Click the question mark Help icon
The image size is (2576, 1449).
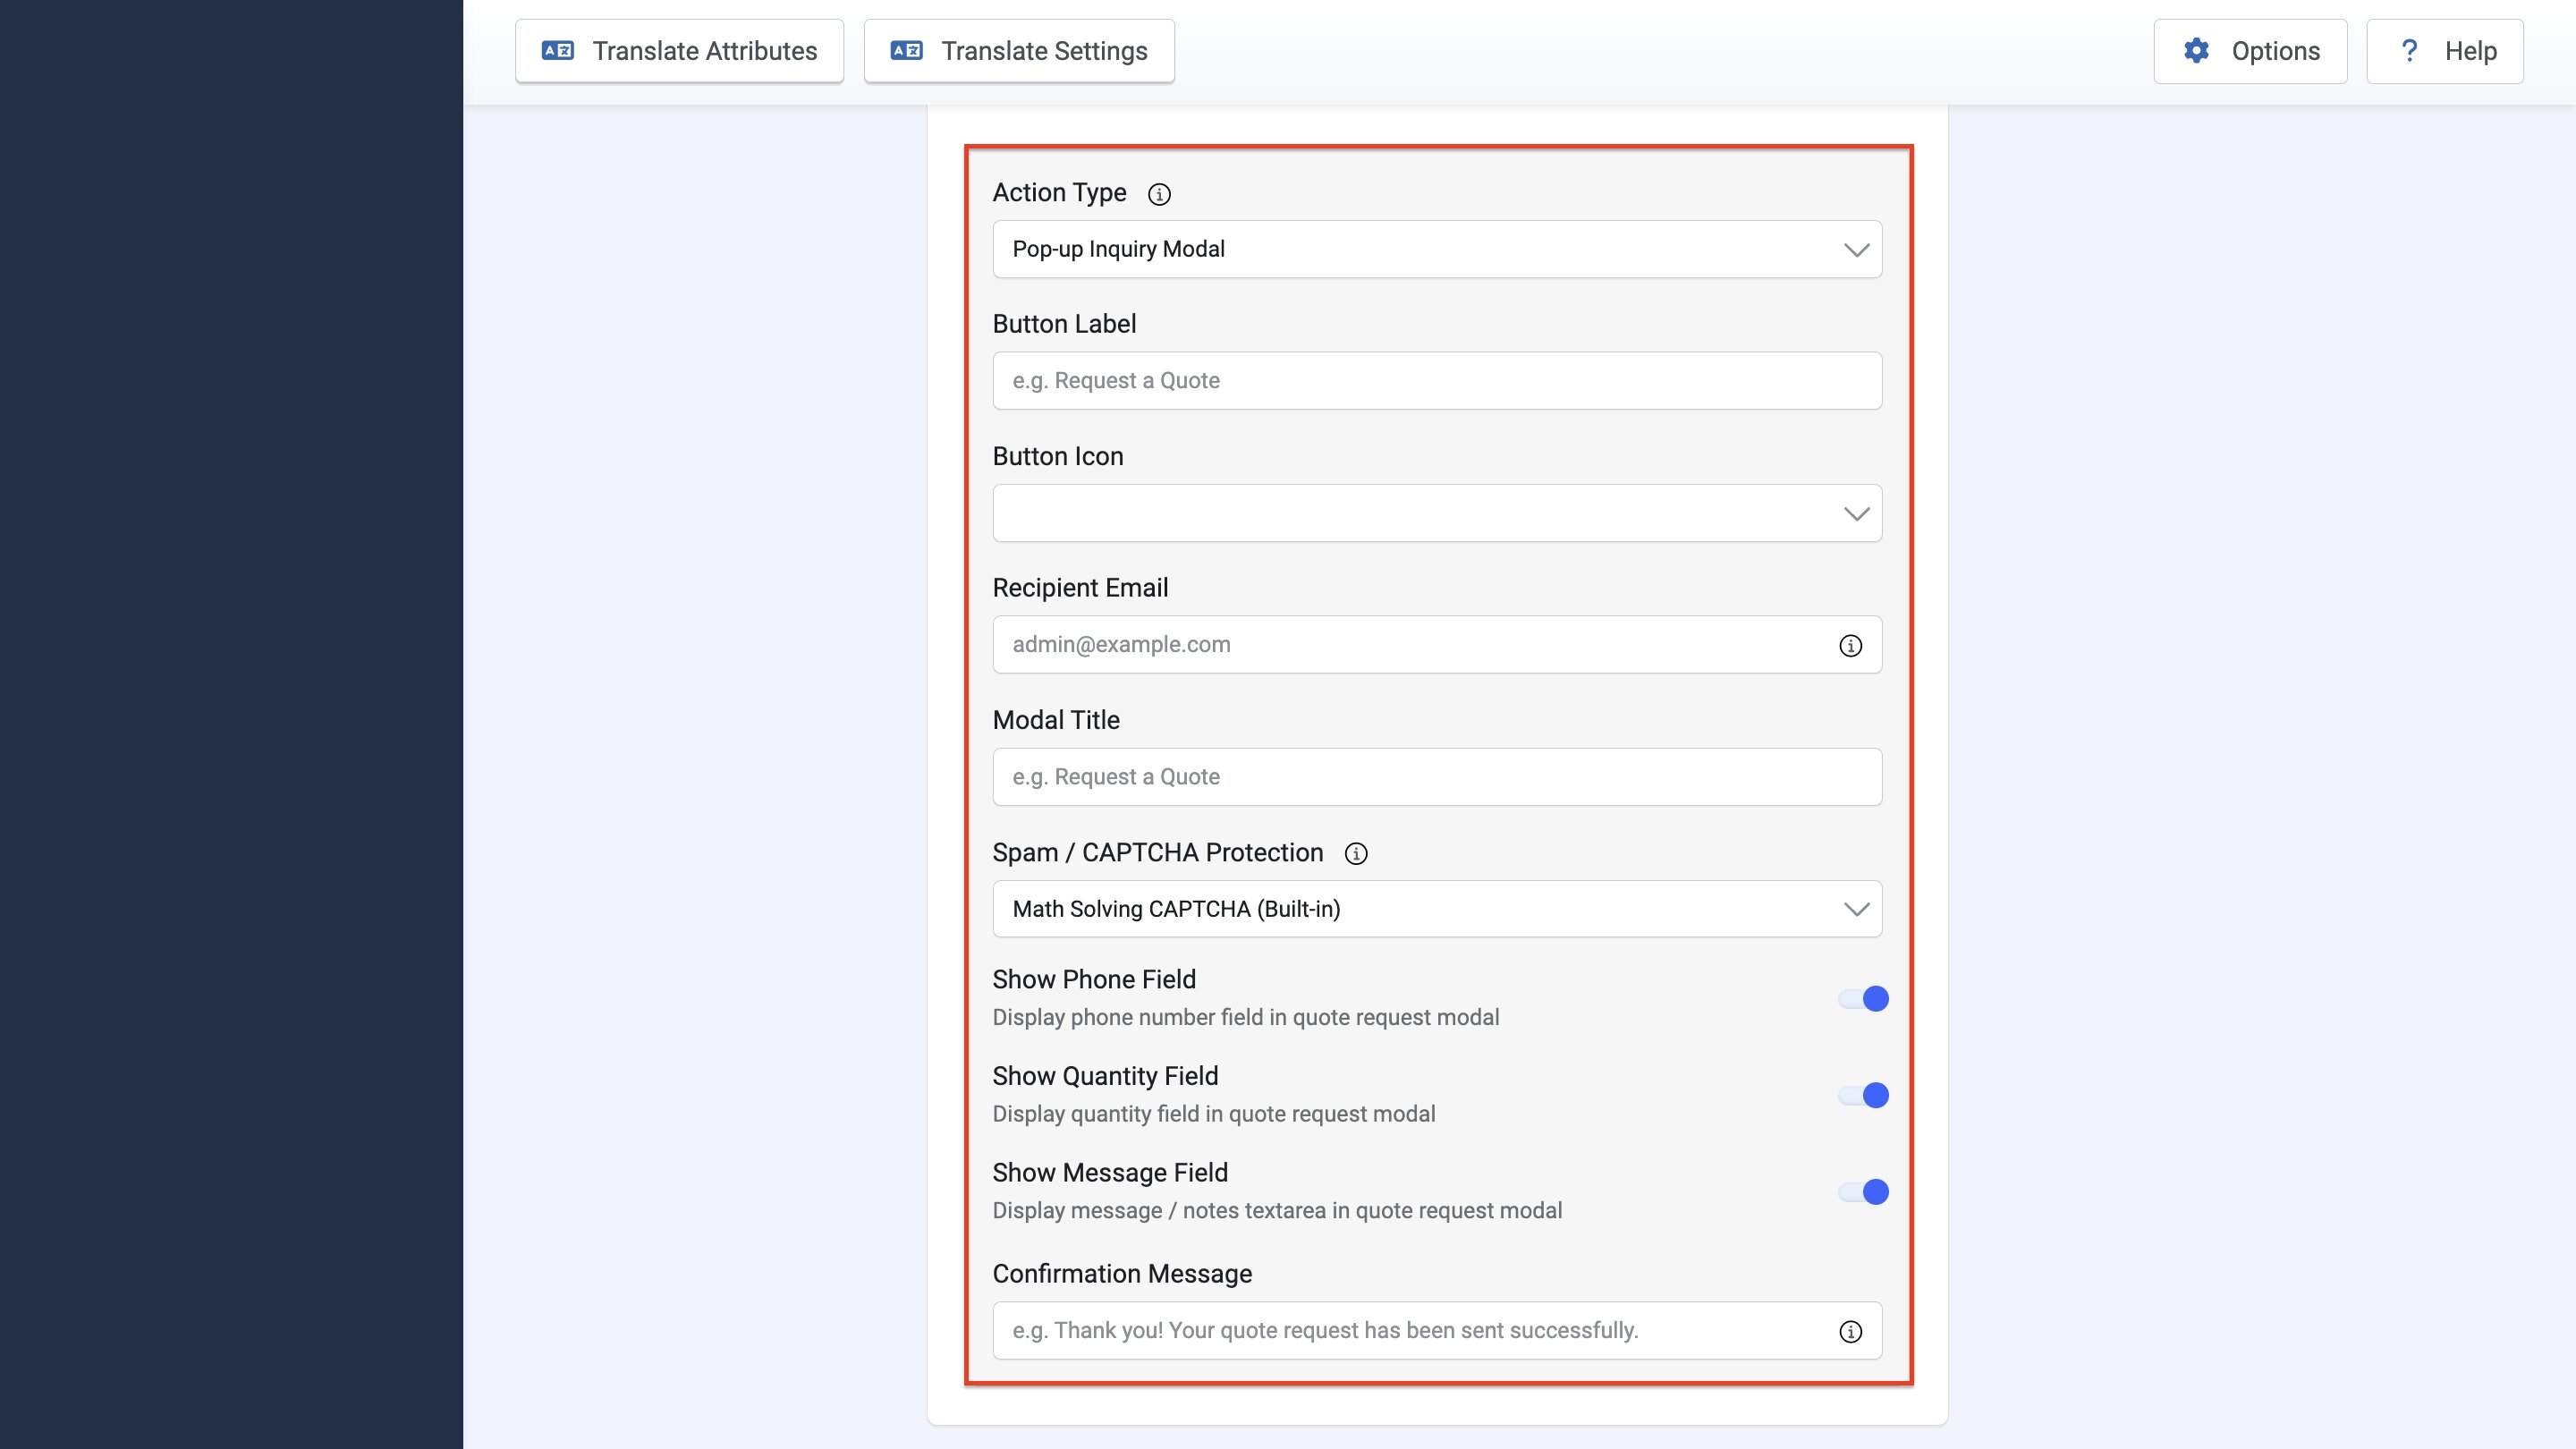pos(2409,50)
